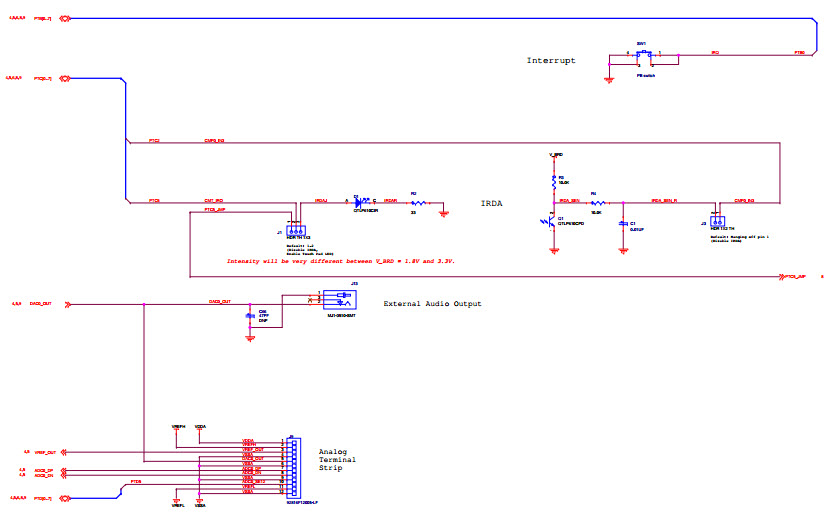Select the ground symbol left of SW1
829x517 pixels.
(609, 80)
